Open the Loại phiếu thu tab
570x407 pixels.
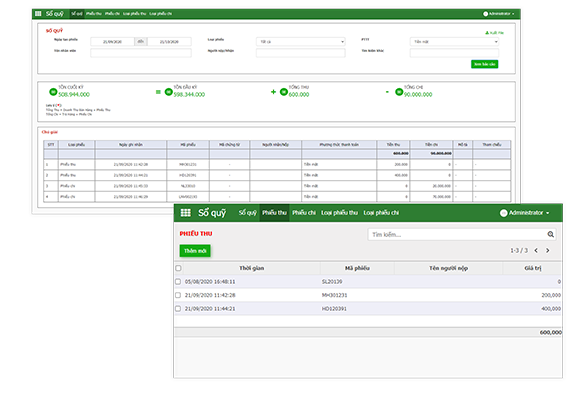point(340,213)
